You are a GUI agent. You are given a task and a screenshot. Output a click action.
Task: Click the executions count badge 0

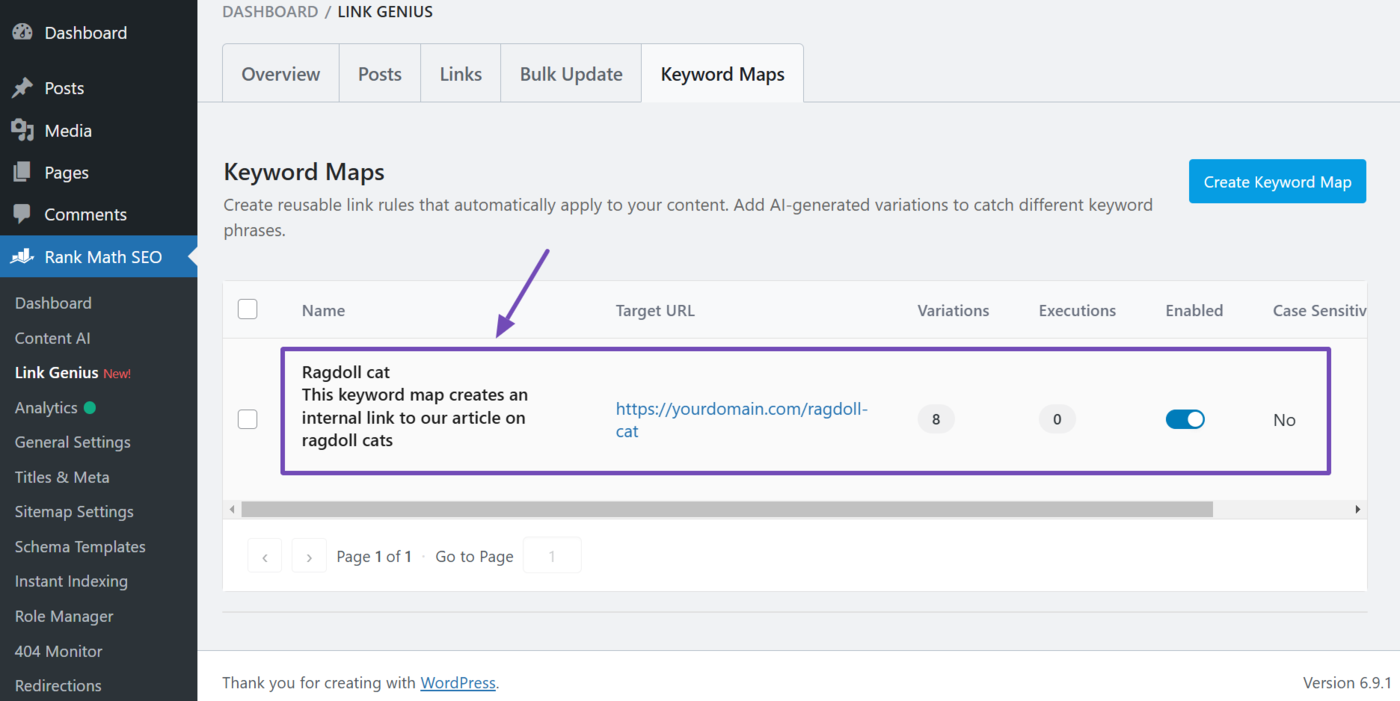pos(1057,419)
